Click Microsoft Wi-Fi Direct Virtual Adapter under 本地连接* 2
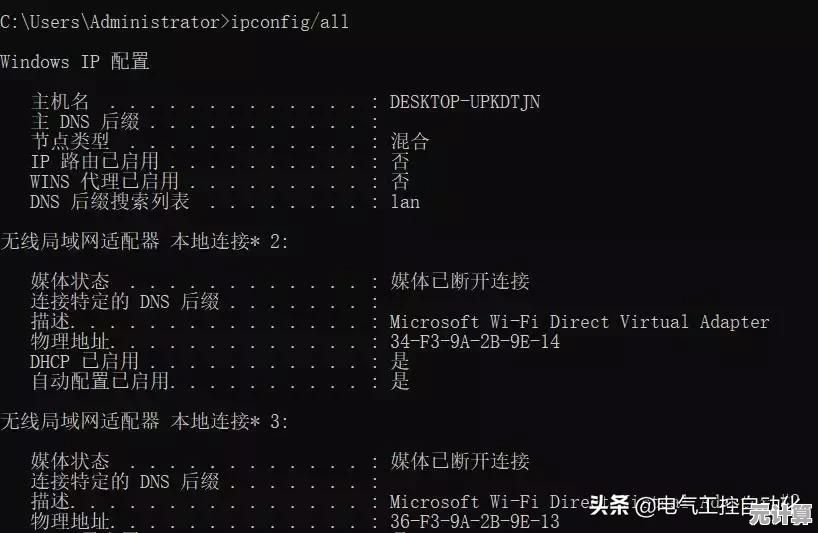Image resolution: width=818 pixels, height=533 pixels. pyautogui.click(x=579, y=322)
